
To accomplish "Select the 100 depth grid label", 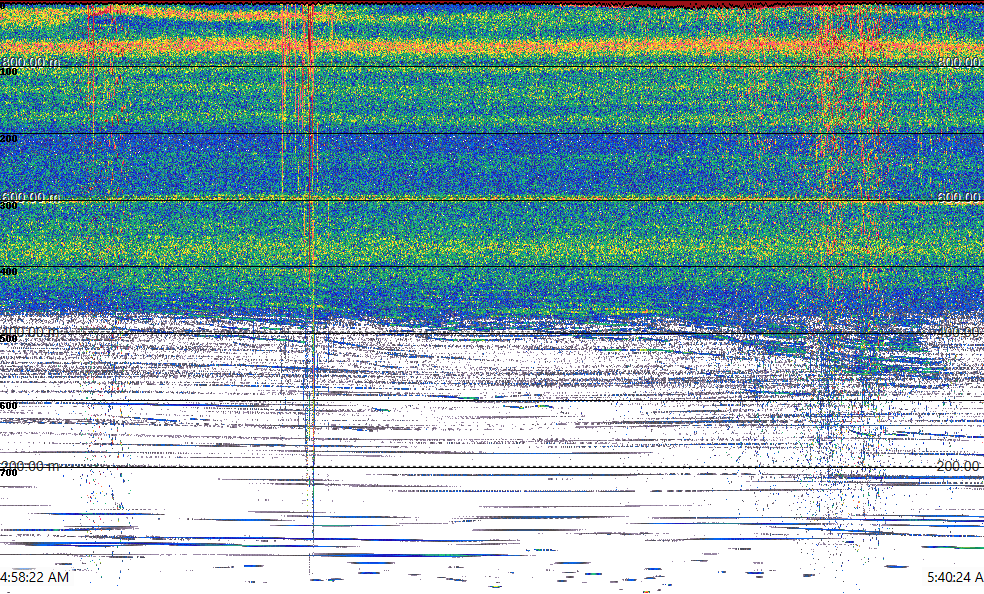I will (9, 72).
